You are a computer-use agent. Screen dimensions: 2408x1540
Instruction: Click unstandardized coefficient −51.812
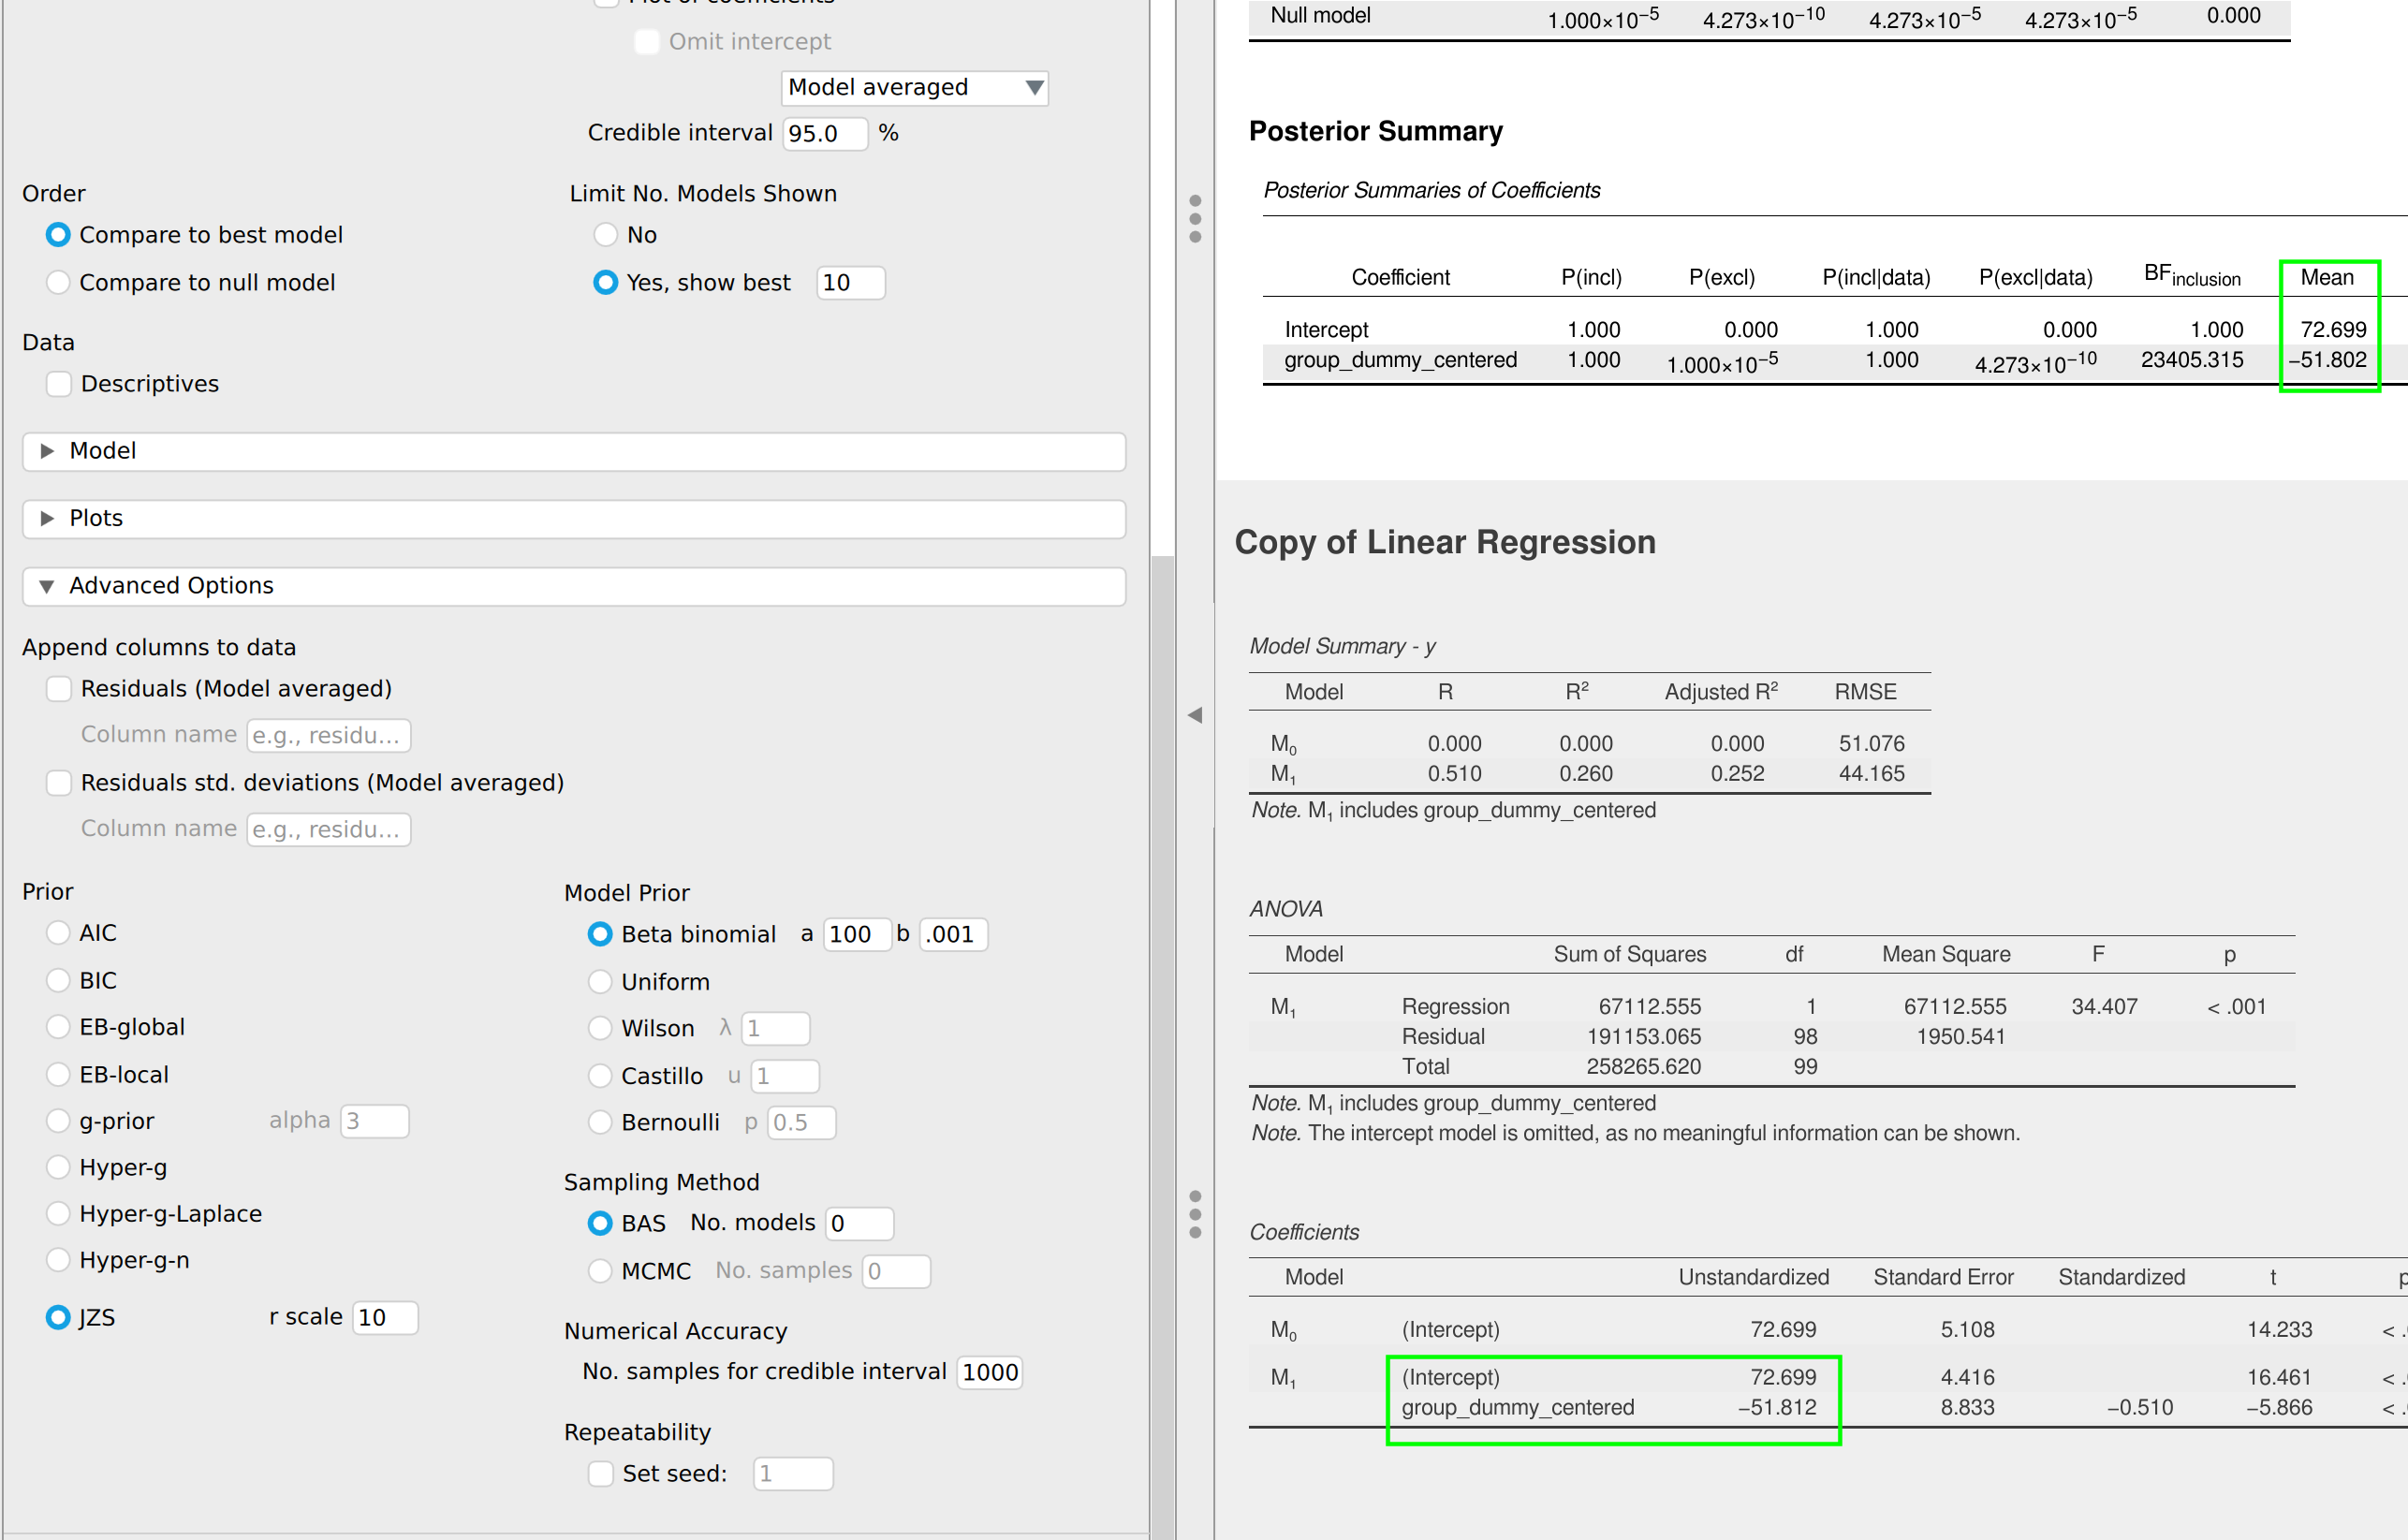(1777, 1408)
